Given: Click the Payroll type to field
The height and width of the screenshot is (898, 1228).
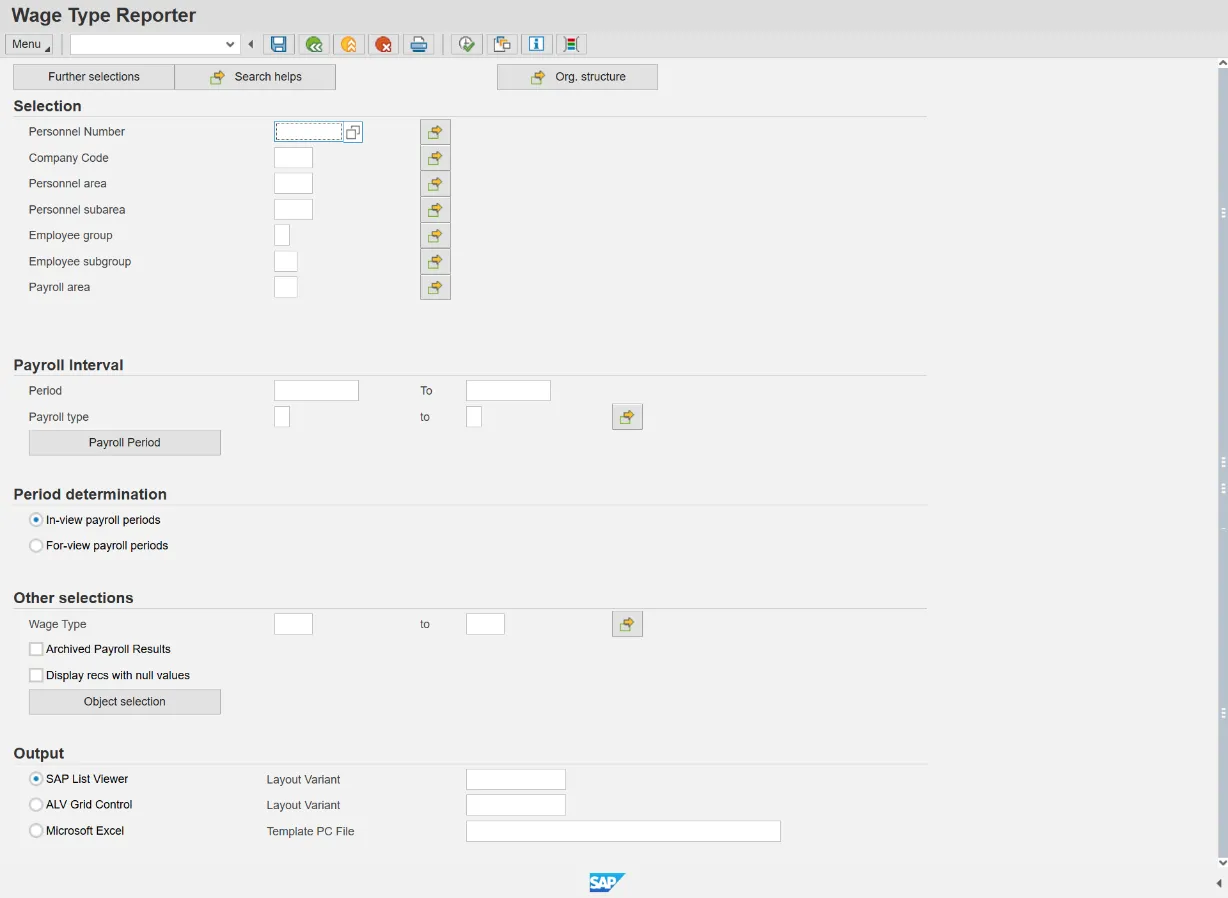Looking at the screenshot, I should pyautogui.click(x=474, y=417).
